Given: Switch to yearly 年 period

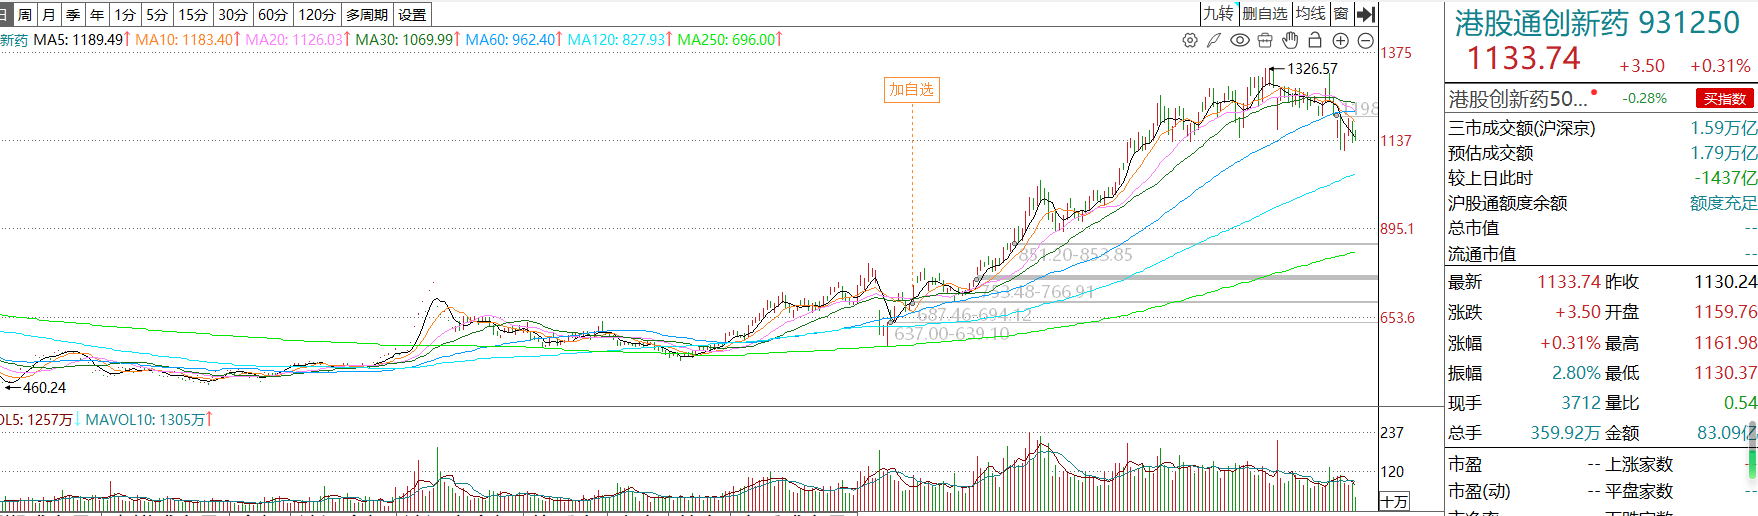Looking at the screenshot, I should [97, 15].
